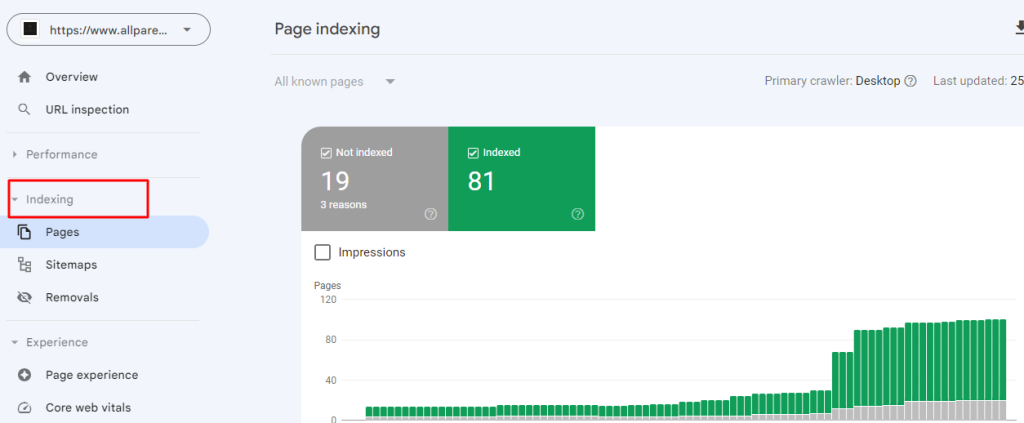Select Pages in the sidebar
This screenshot has width=1024, height=423.
point(104,232)
